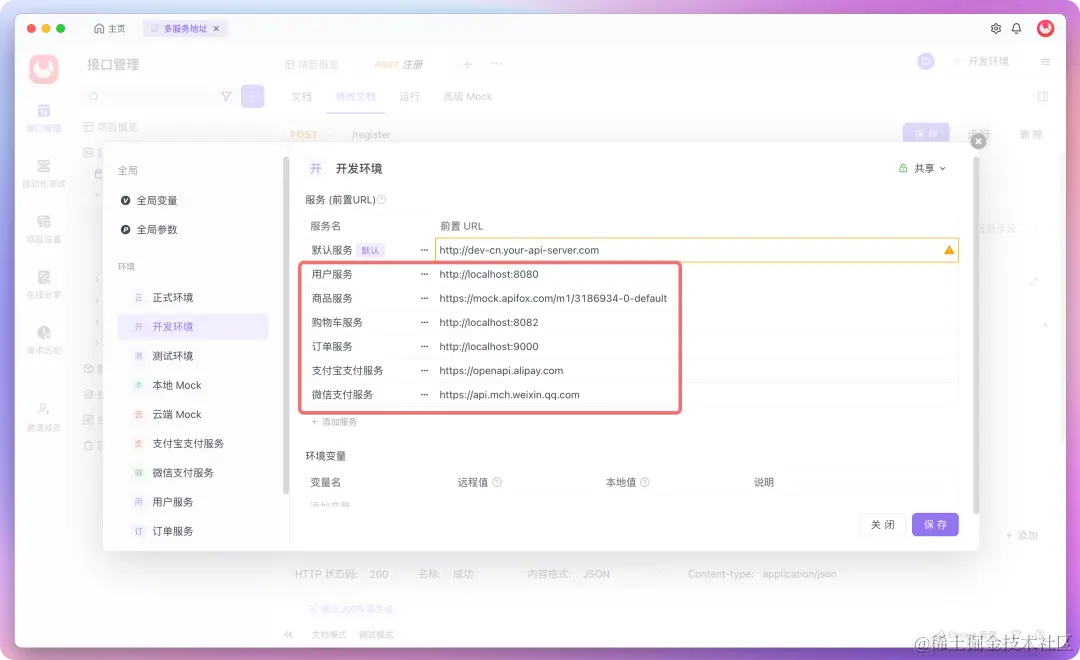Open the 全局参数 global parameters page

pyautogui.click(x=149, y=229)
